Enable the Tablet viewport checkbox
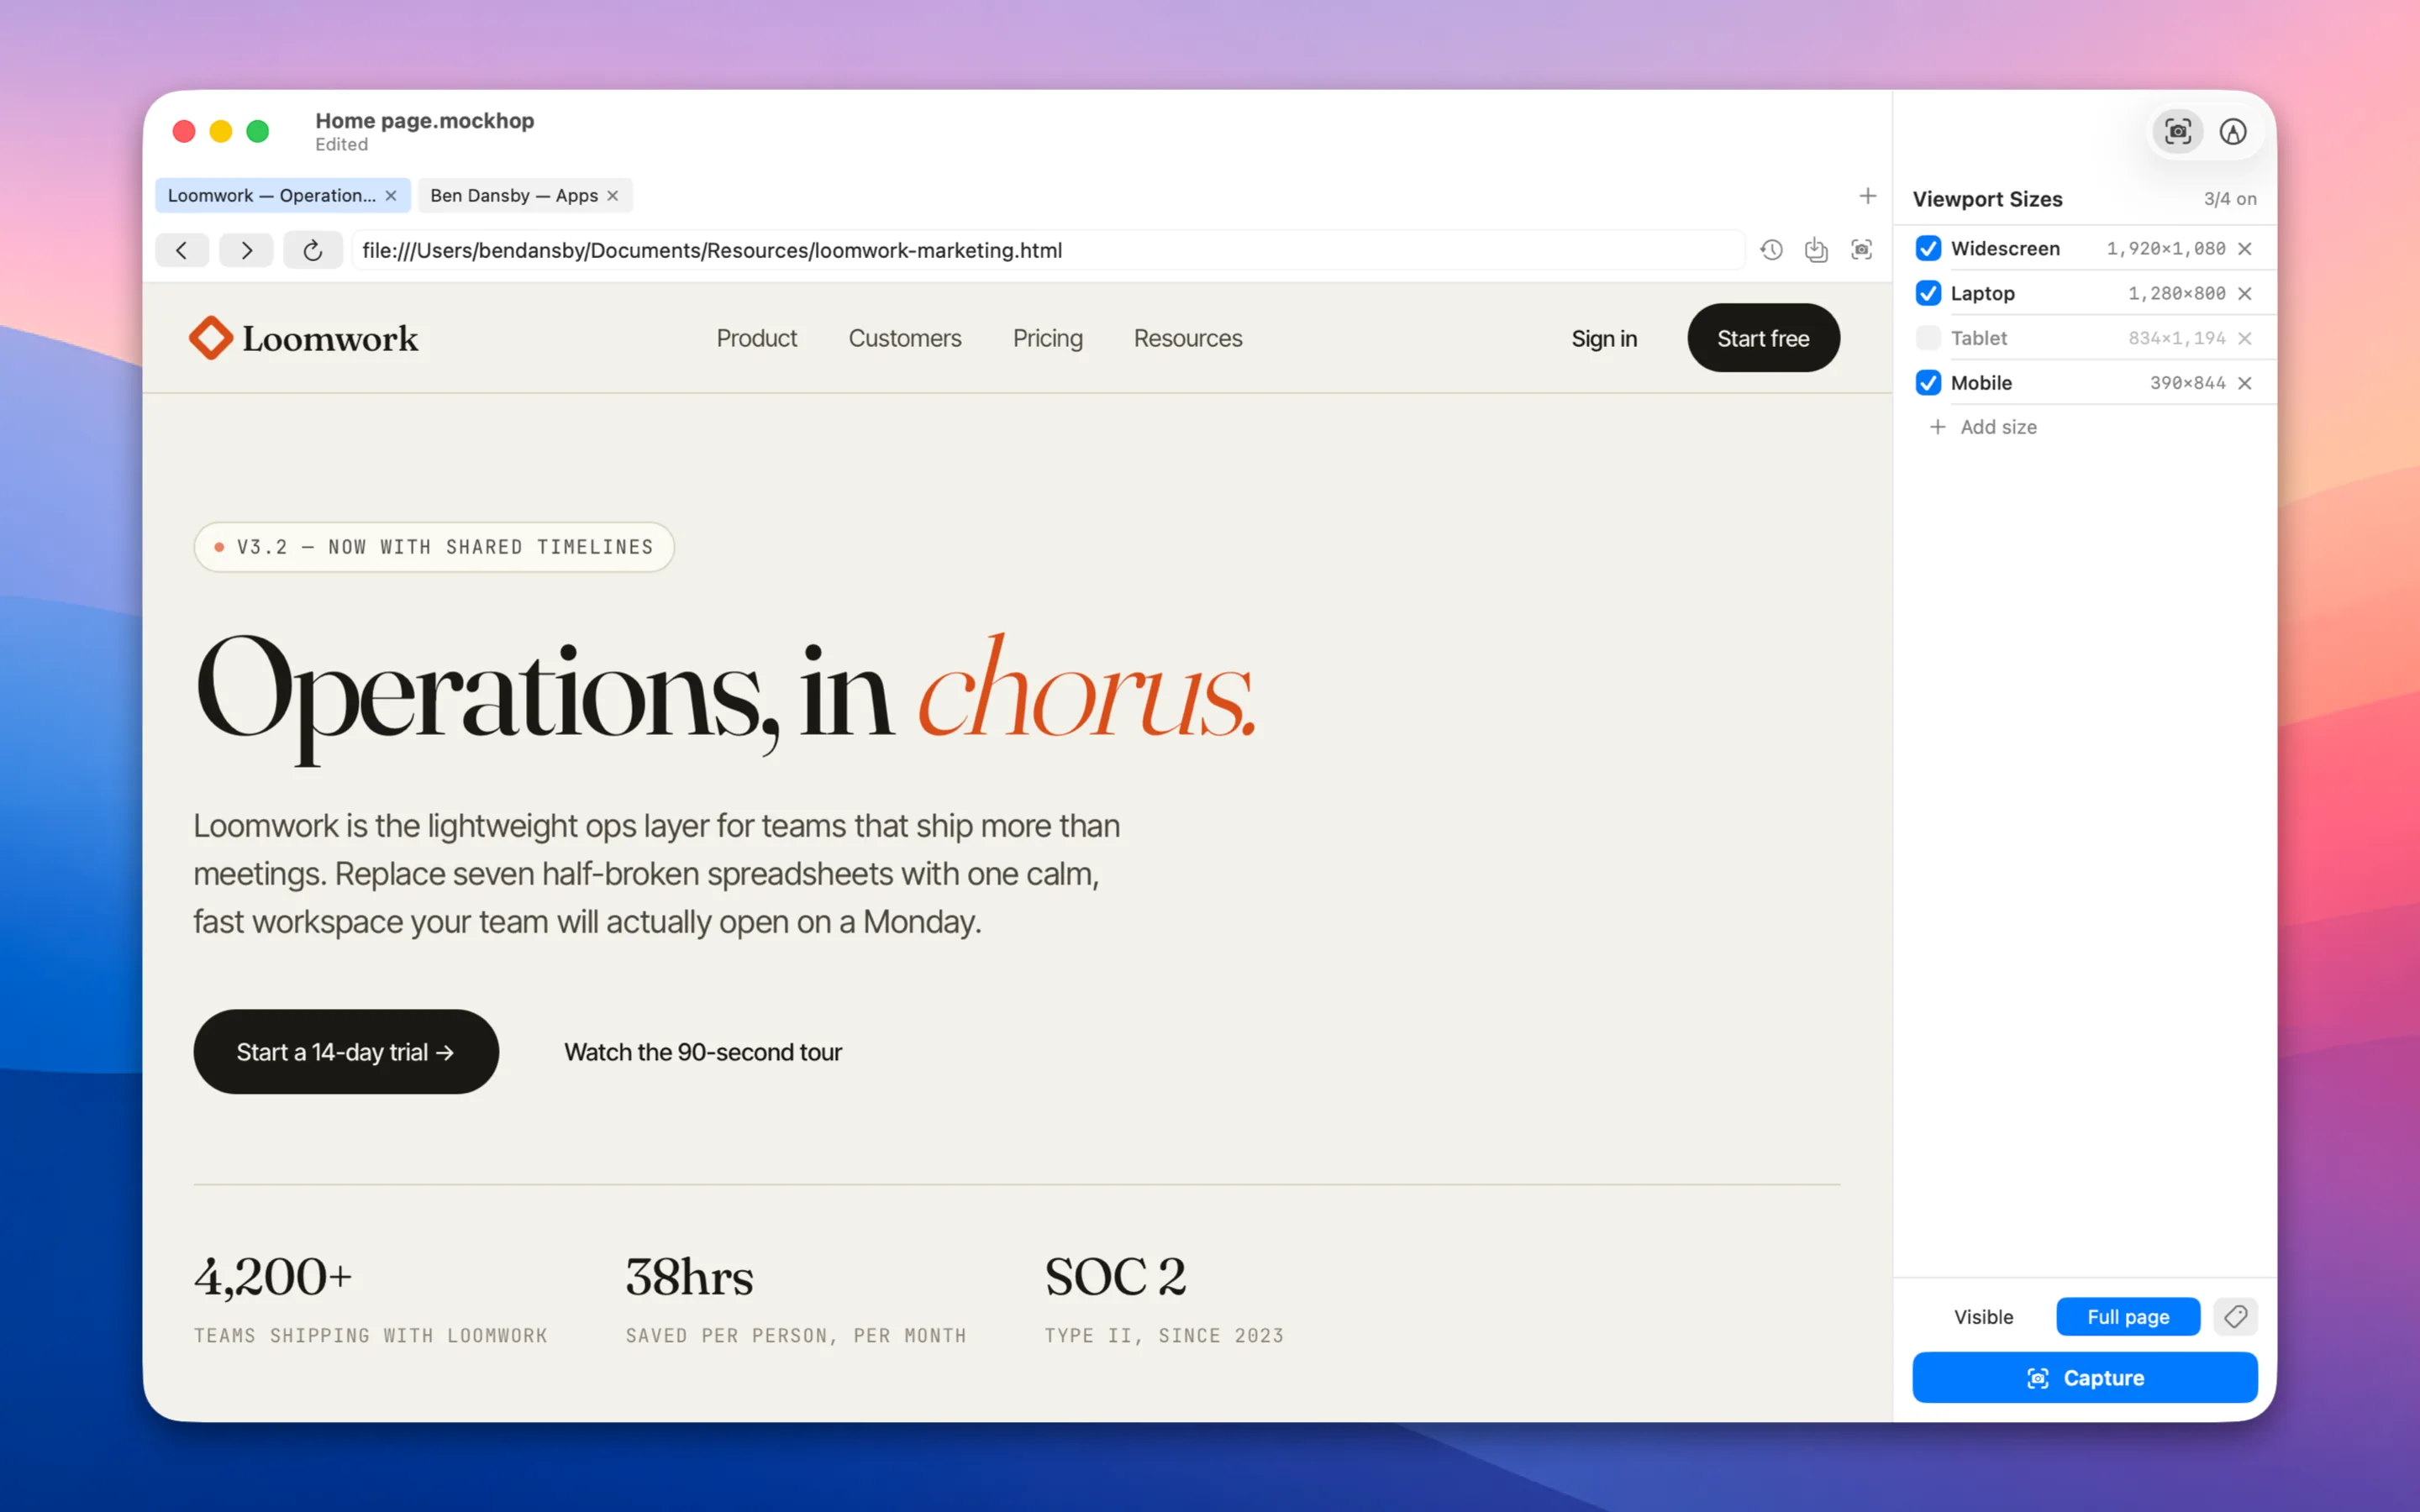2420x1512 pixels. (1928, 339)
